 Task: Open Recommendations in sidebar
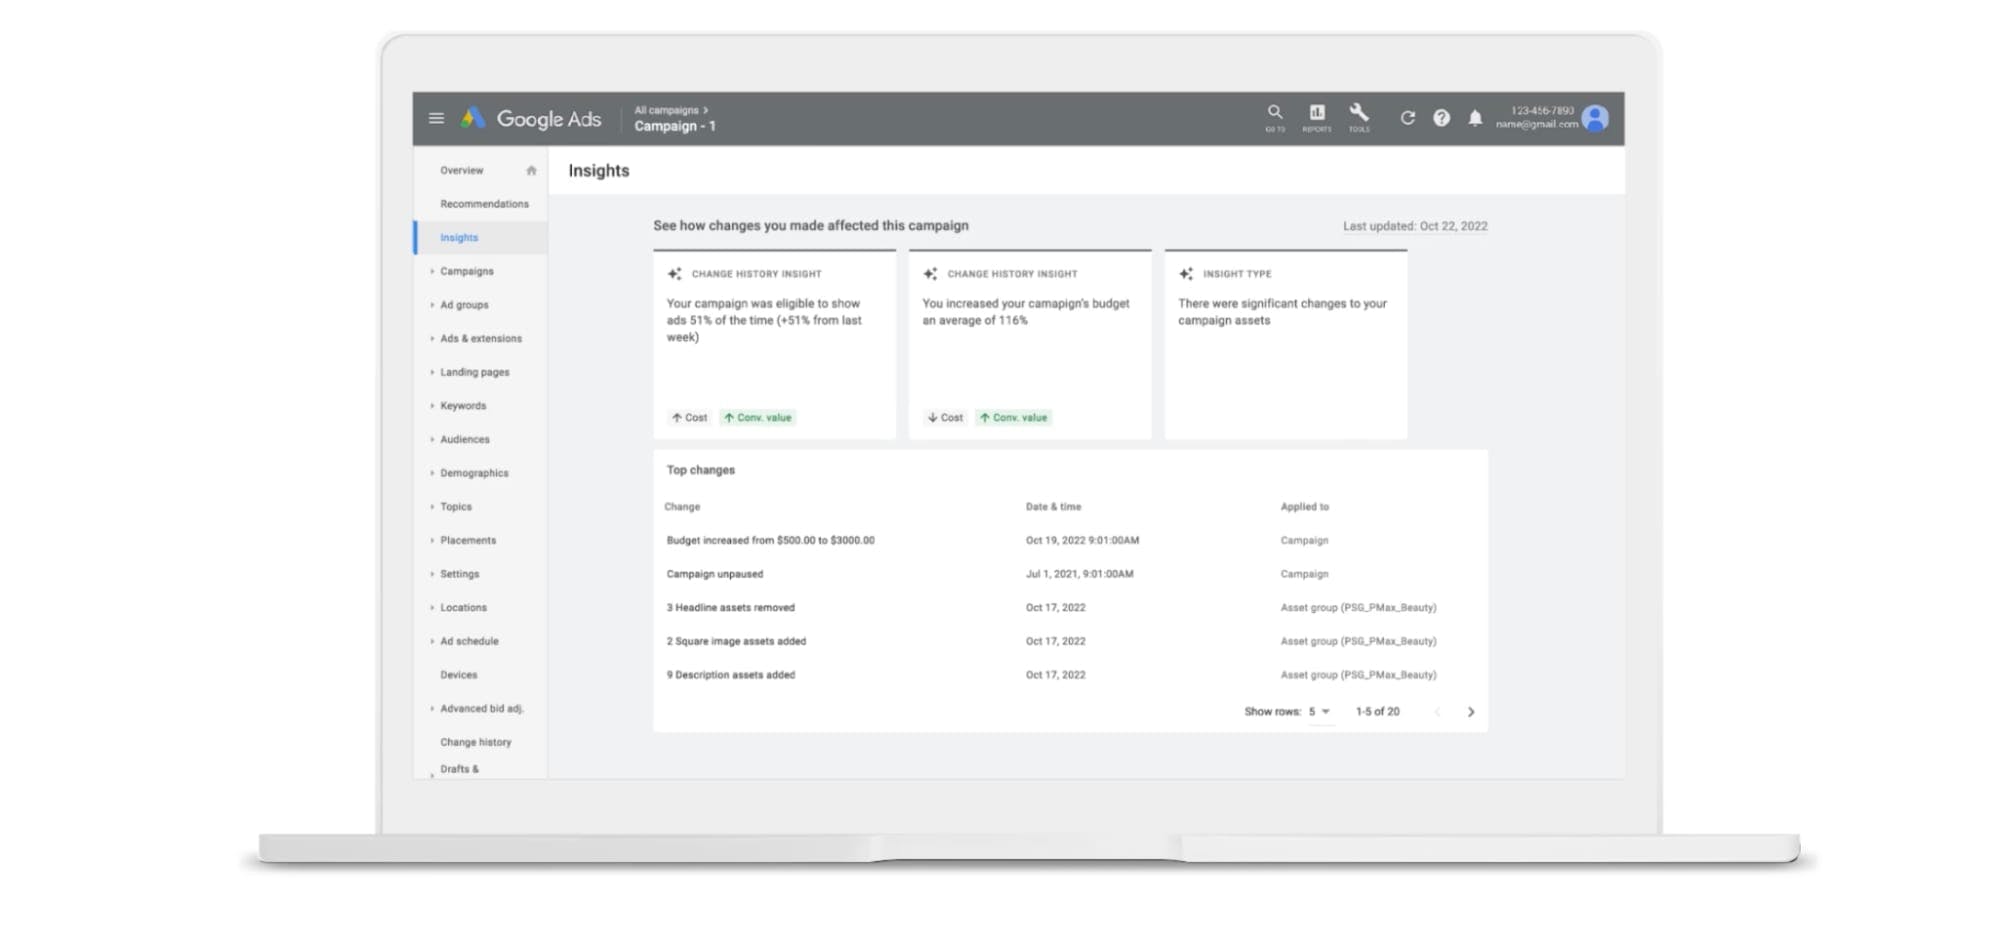tap(484, 204)
